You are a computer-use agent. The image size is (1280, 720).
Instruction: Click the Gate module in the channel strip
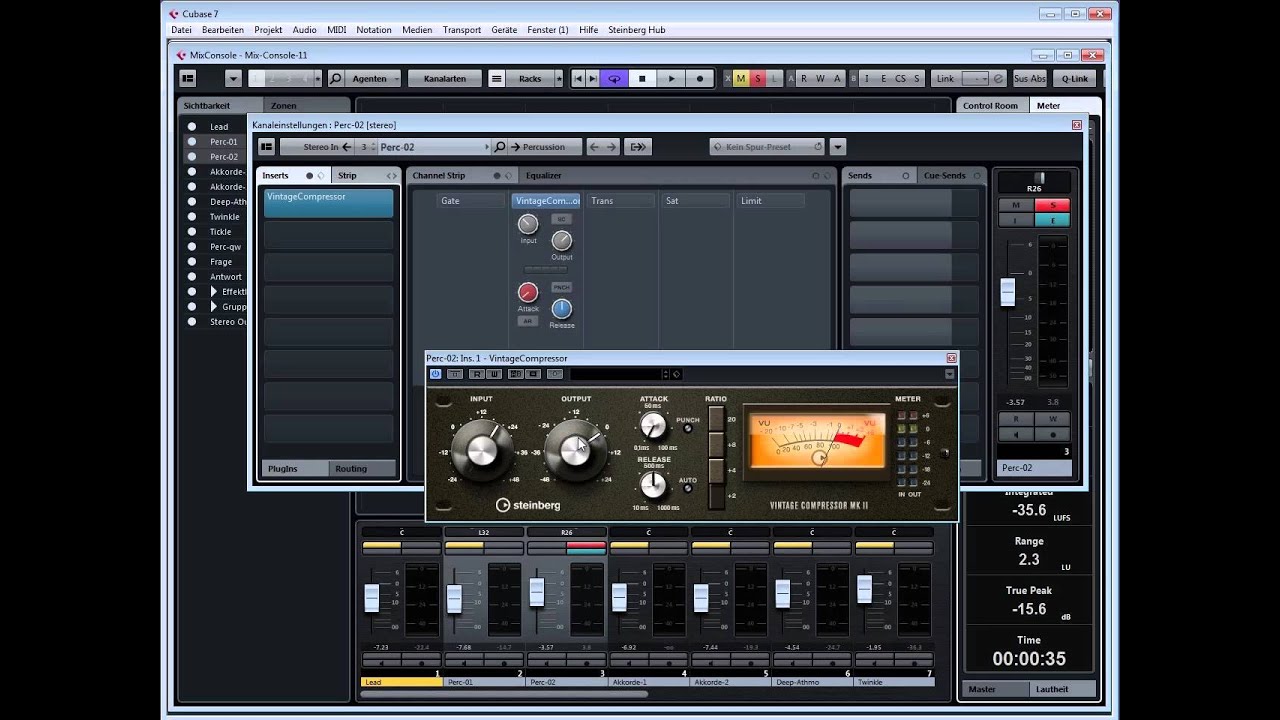[x=471, y=201]
